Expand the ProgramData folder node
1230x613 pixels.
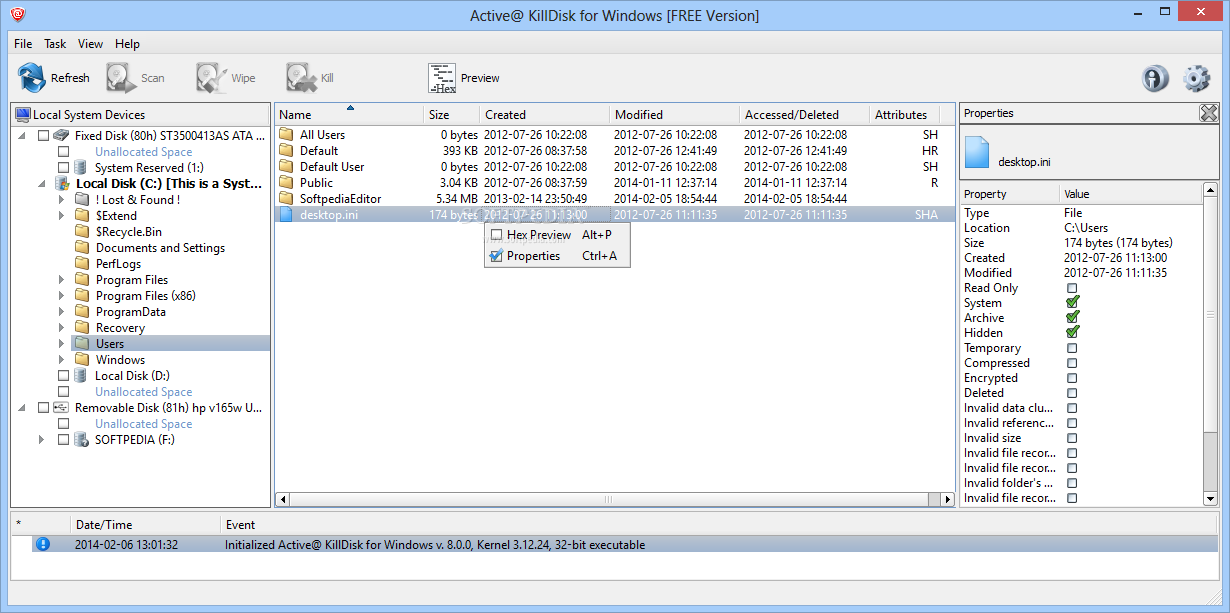tap(61, 311)
